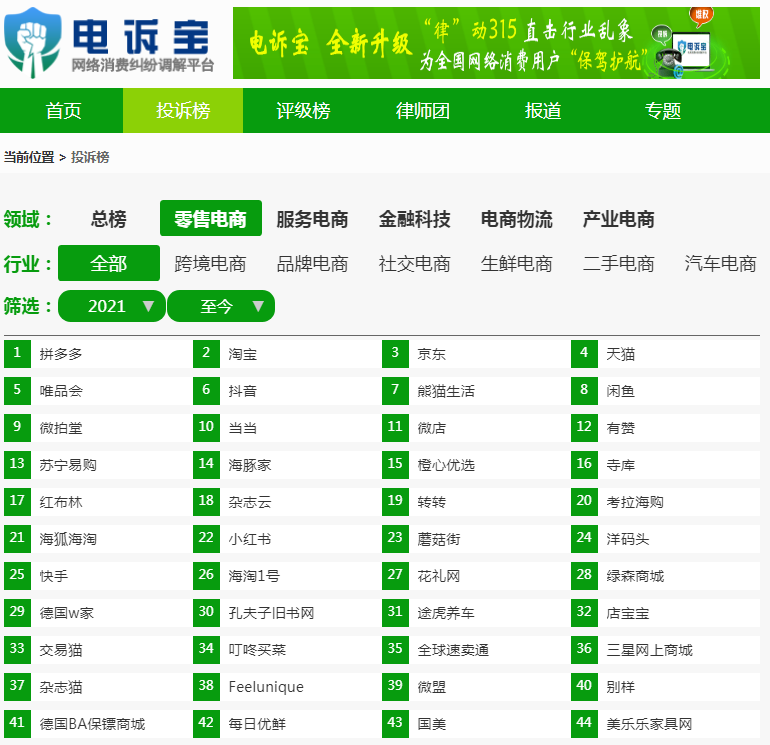The image size is (770, 745).
Task: Open the green 全新升级 banner advertisement
Action: (x=496, y=43)
